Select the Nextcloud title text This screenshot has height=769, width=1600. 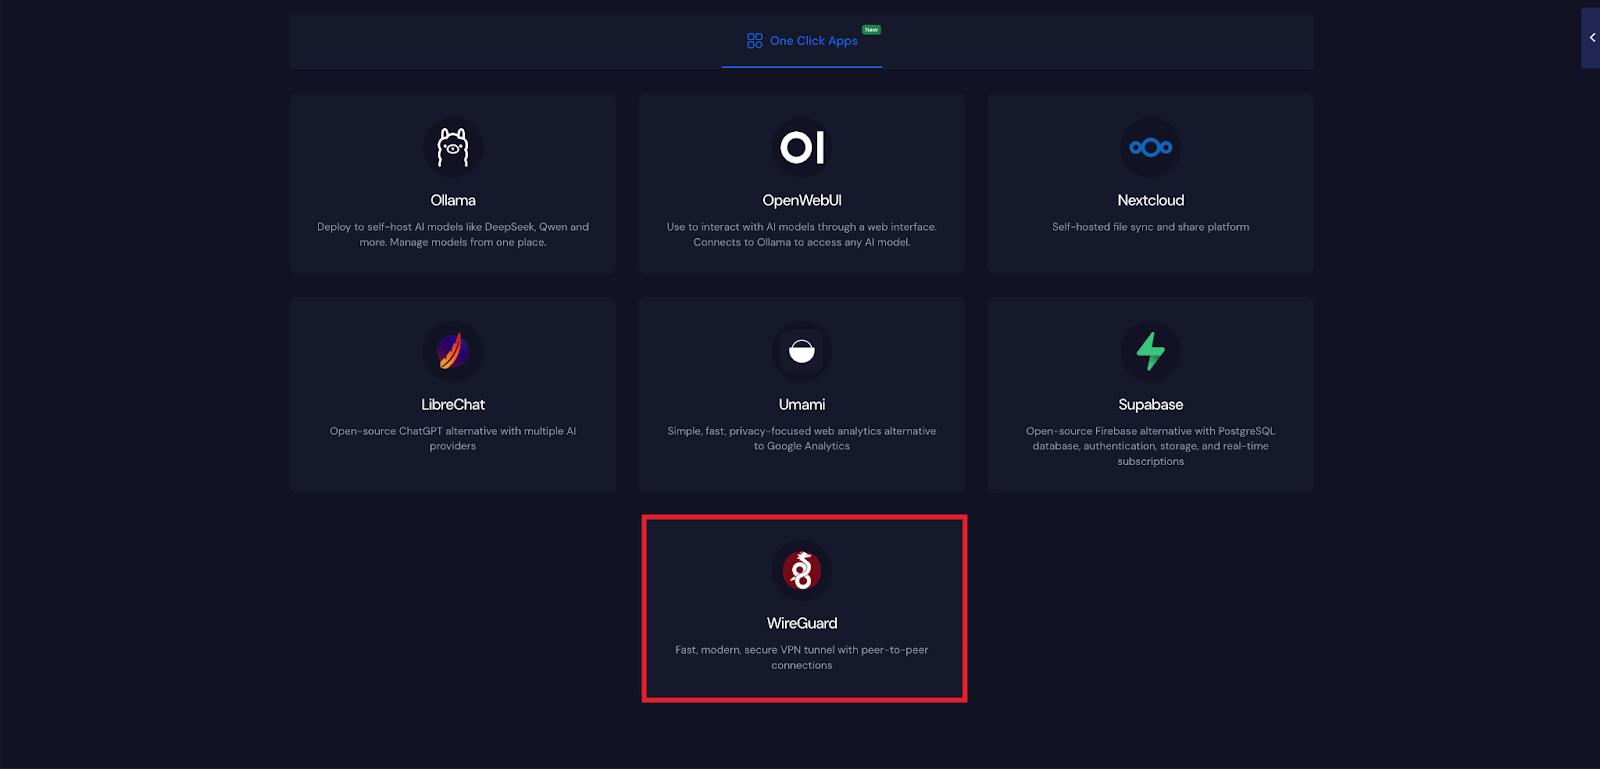click(1150, 201)
